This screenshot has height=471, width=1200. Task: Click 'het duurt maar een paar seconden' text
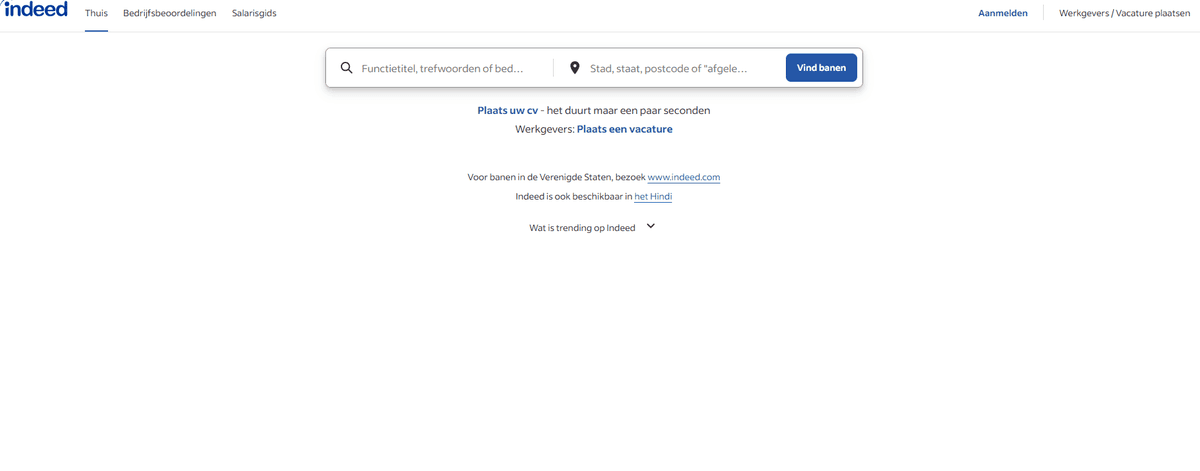click(x=628, y=110)
